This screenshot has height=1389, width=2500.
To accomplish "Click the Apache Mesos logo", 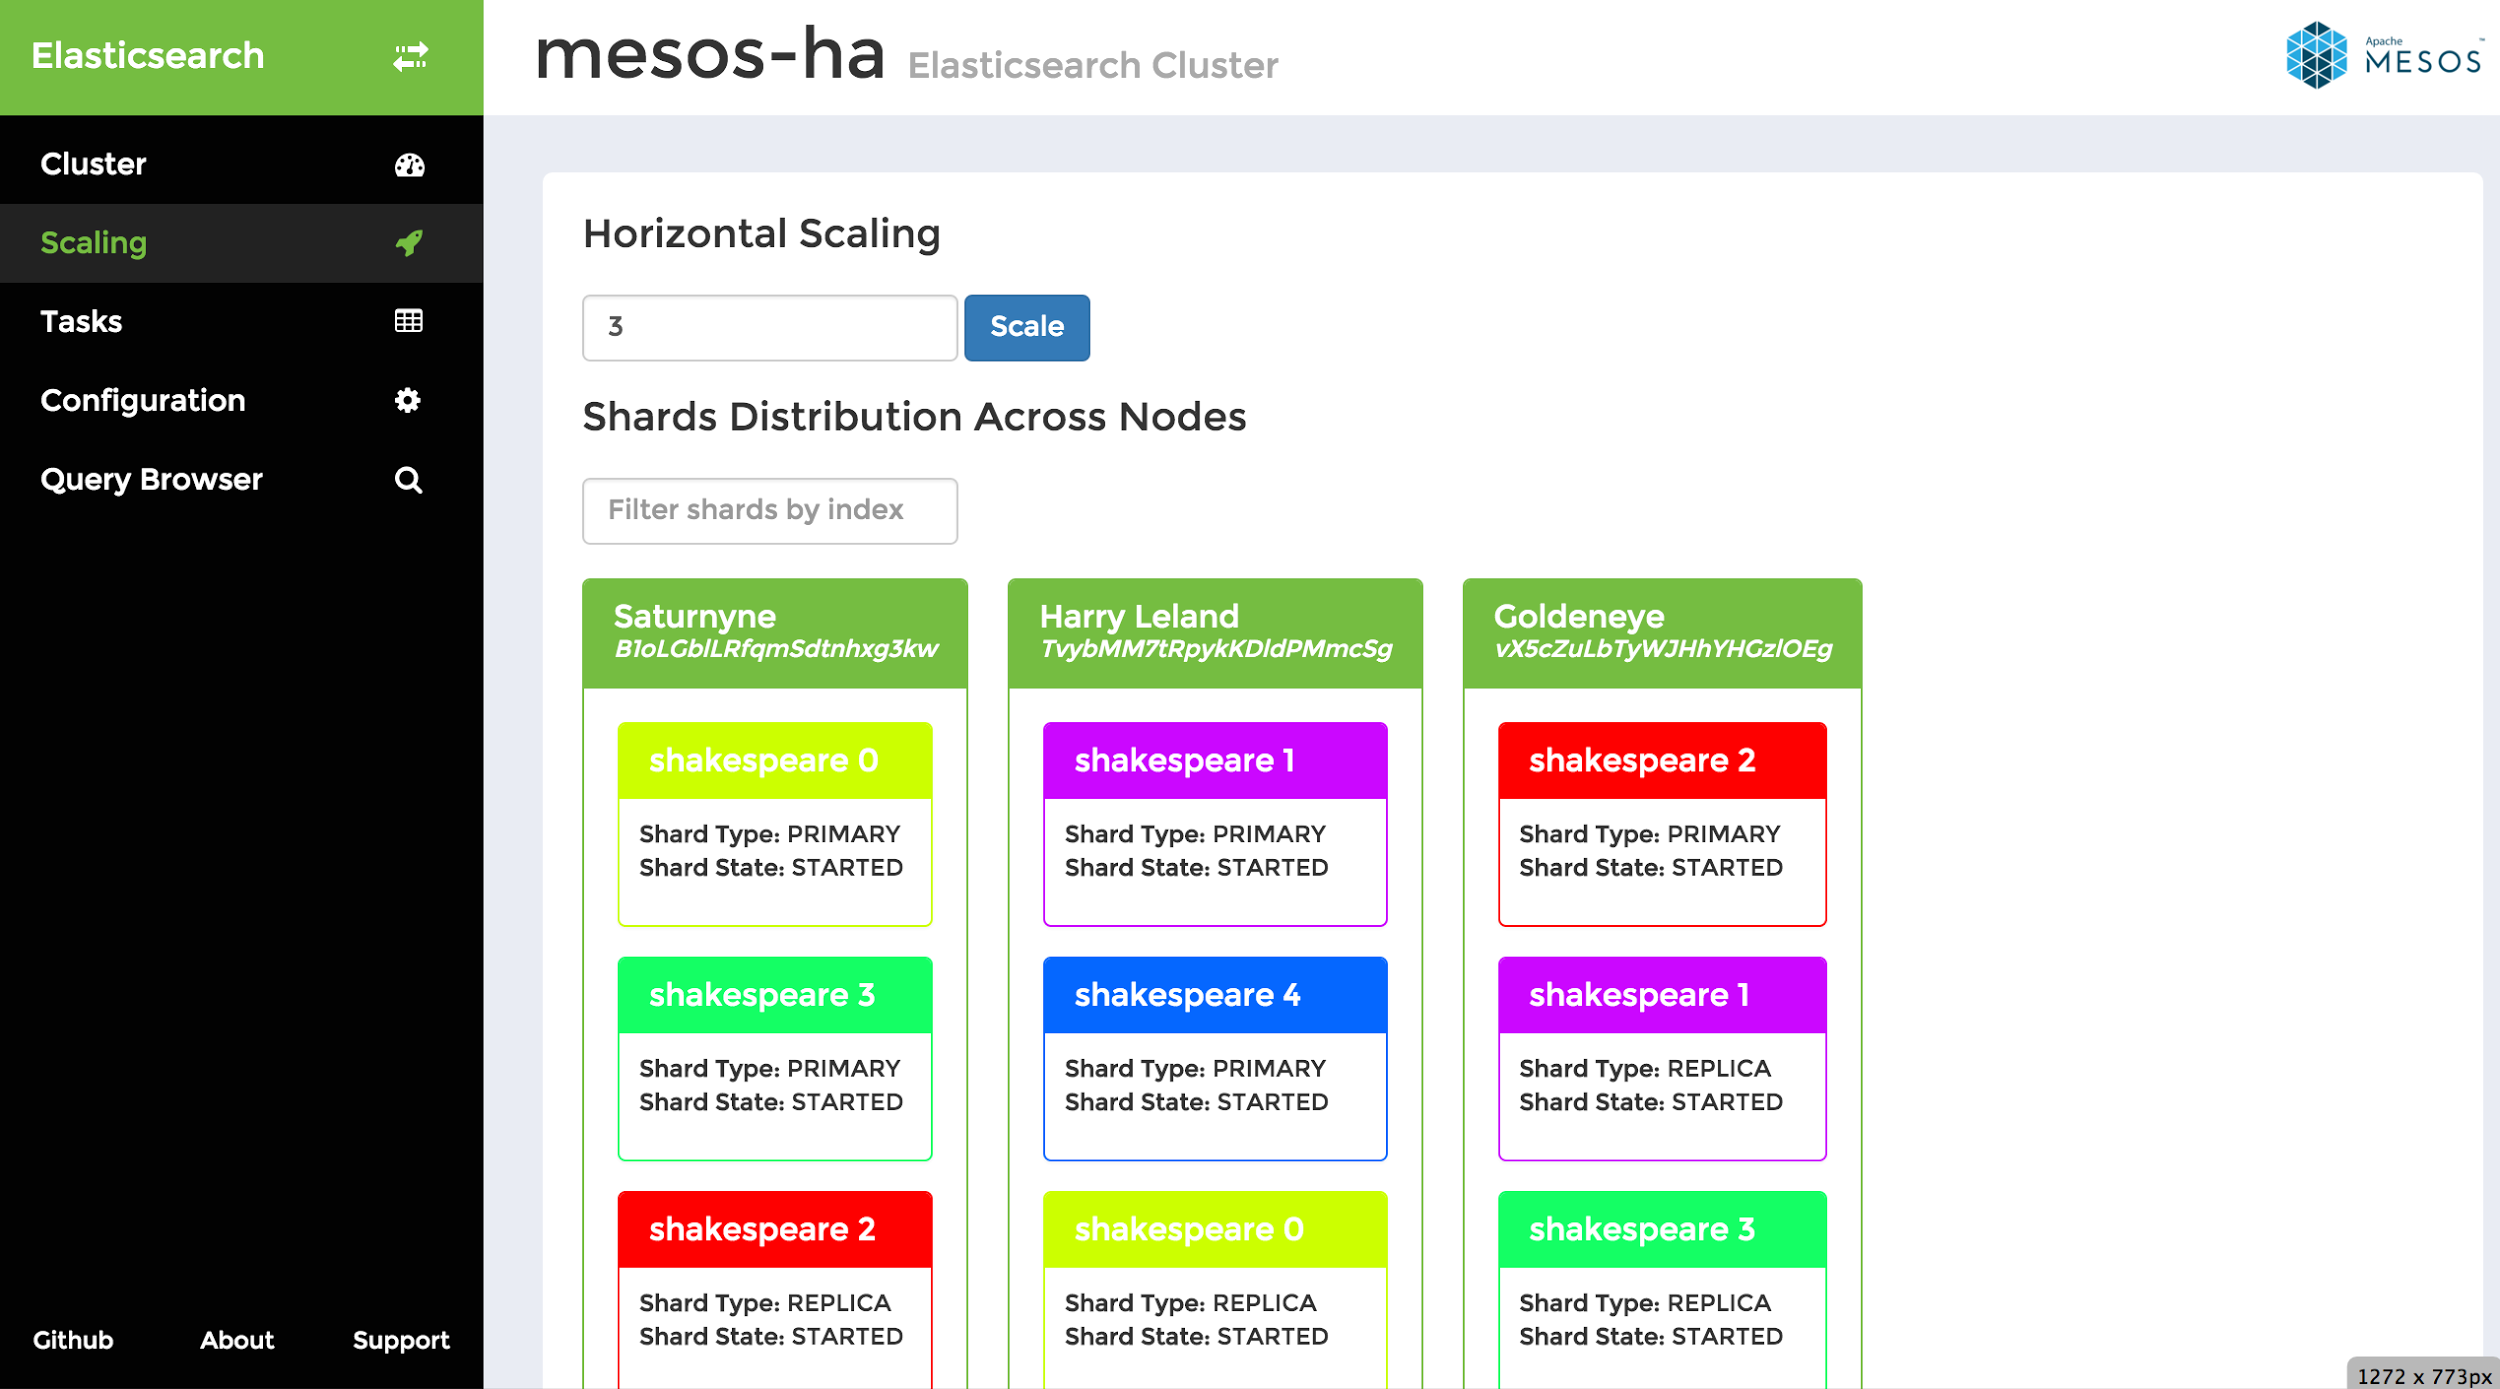I will 2383,55.
